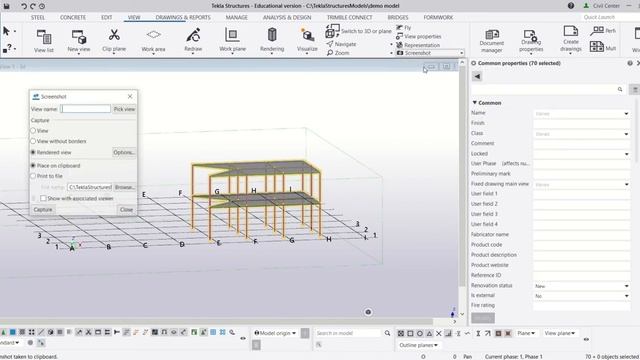The height and width of the screenshot is (360, 640).
Task: Open Representation settings
Action: coord(418,45)
